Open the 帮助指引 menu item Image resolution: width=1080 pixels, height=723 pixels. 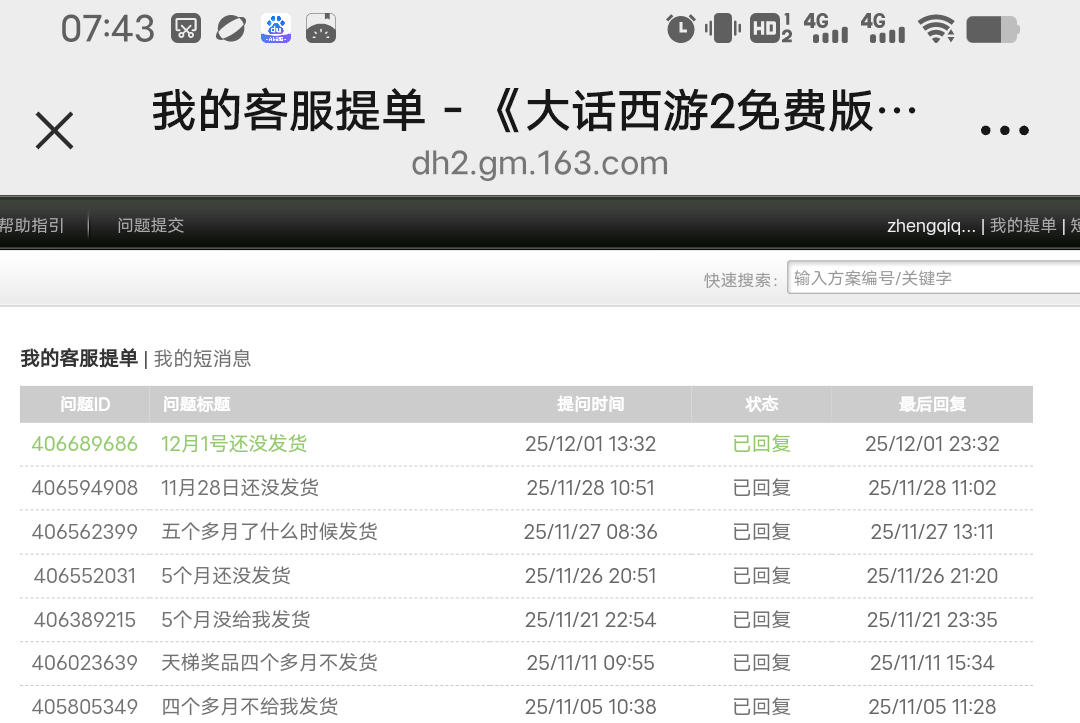click(32, 226)
